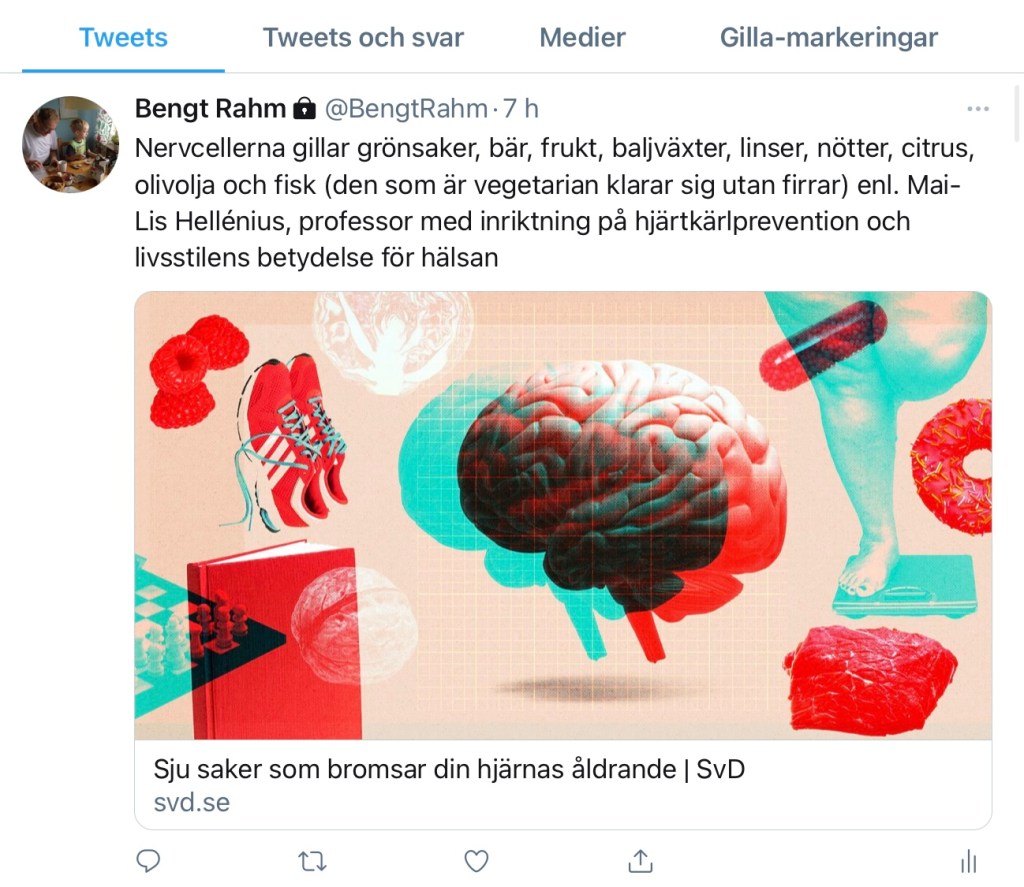Click the tweet text about Nervcellerna
The image size is (1024, 887).
(554, 202)
